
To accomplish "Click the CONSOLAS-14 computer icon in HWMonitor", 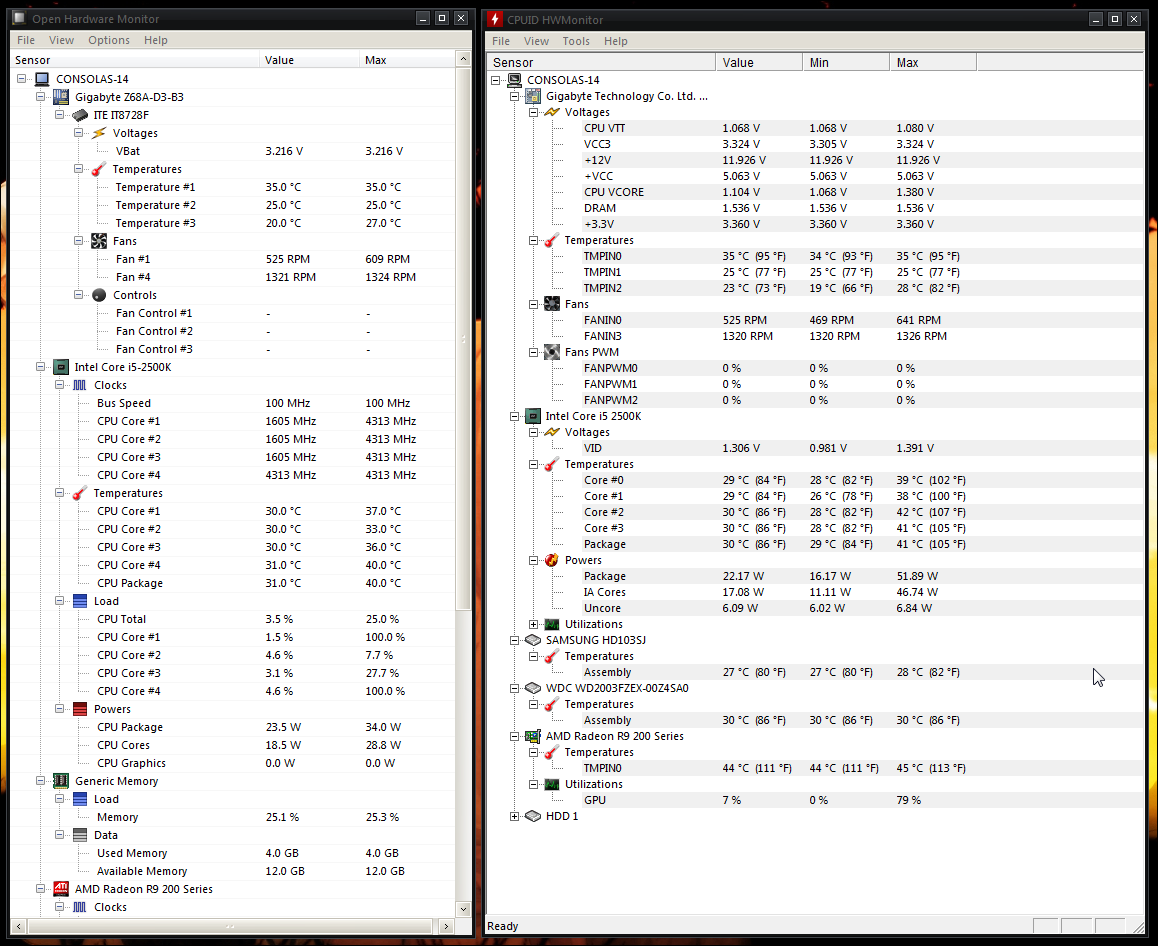I will (514, 80).
